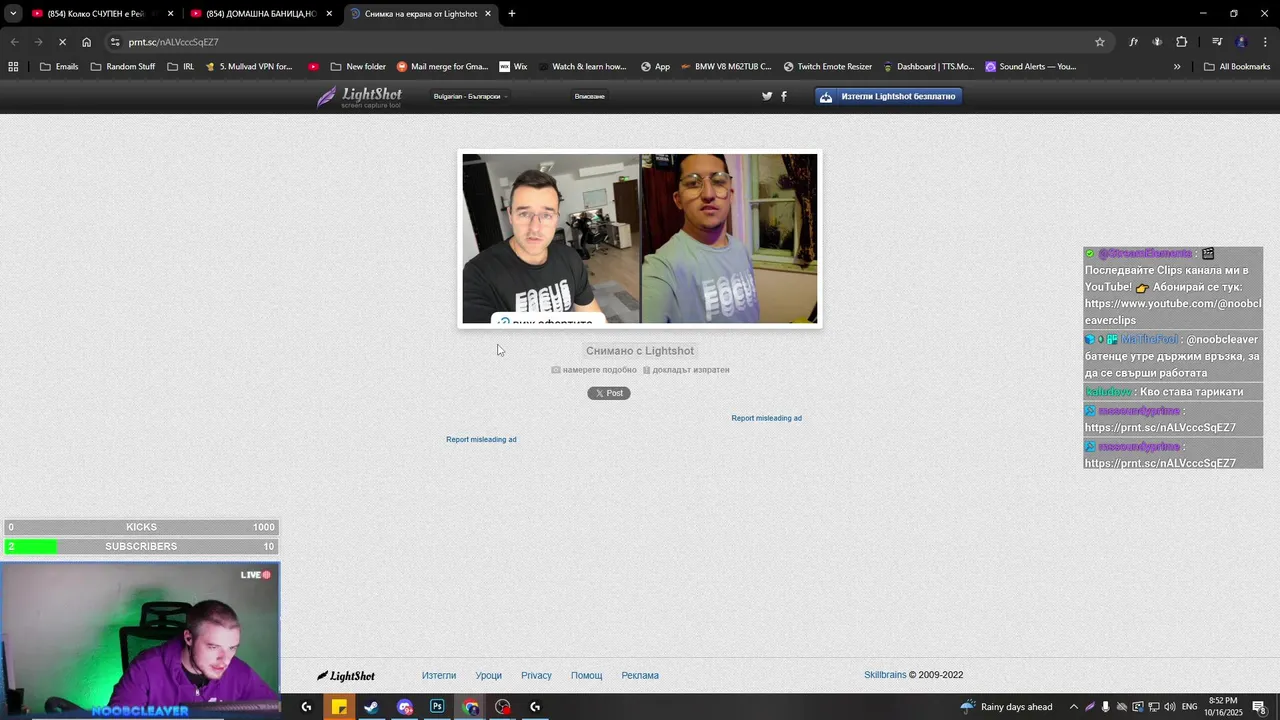Open the notification center icon
The image size is (1280, 720).
point(1259,707)
